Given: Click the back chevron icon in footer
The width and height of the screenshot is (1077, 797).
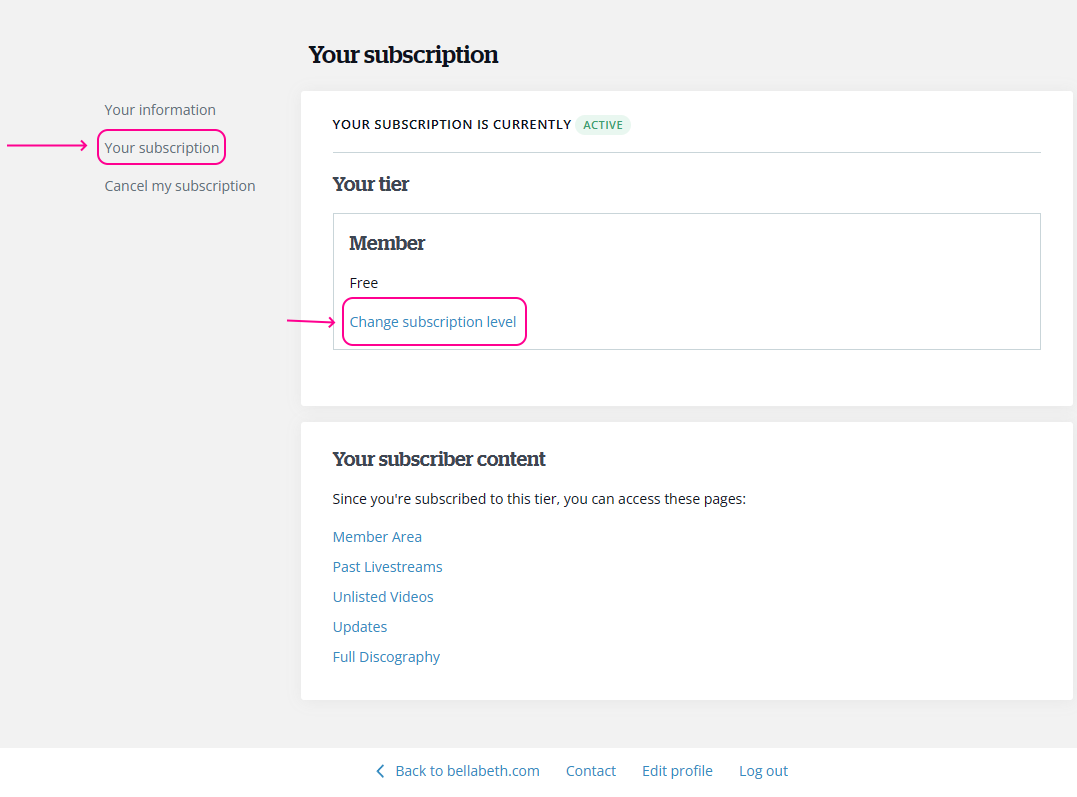Looking at the screenshot, I should (x=380, y=771).
